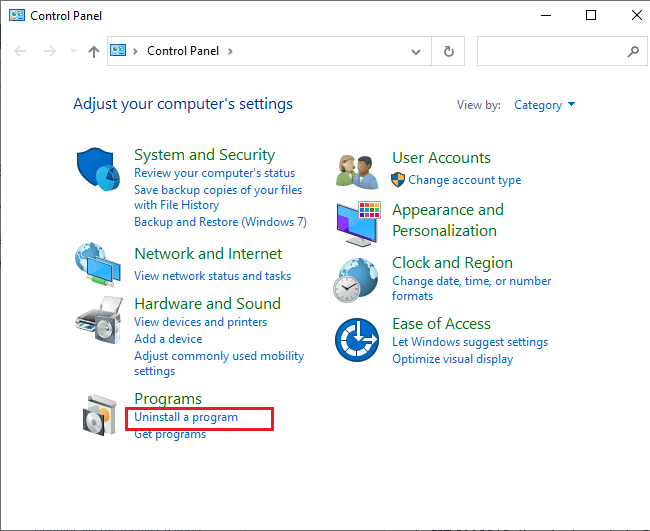The height and width of the screenshot is (531, 650).
Task: Click the Clock and Region globe clock icon
Action: point(356,280)
